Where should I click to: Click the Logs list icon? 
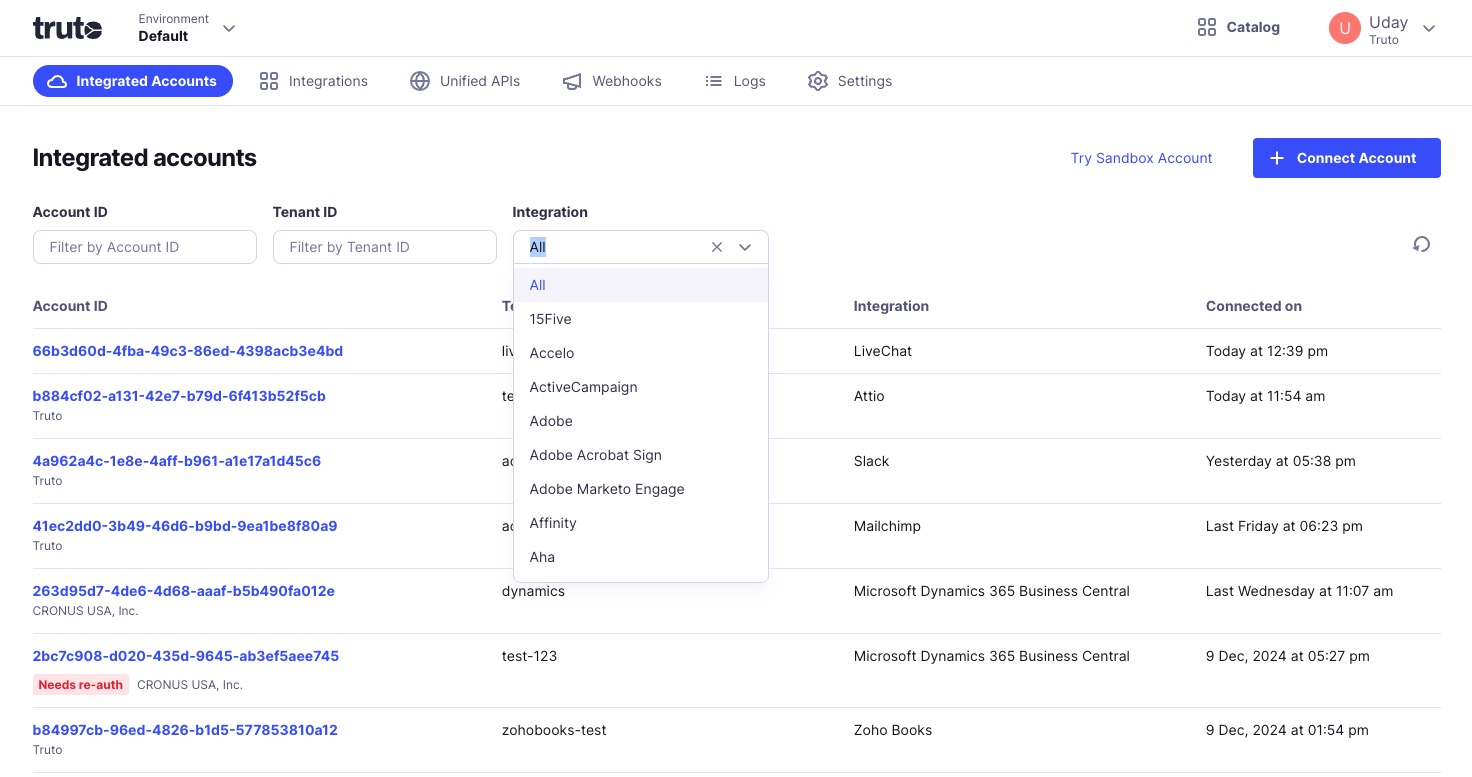tap(714, 81)
